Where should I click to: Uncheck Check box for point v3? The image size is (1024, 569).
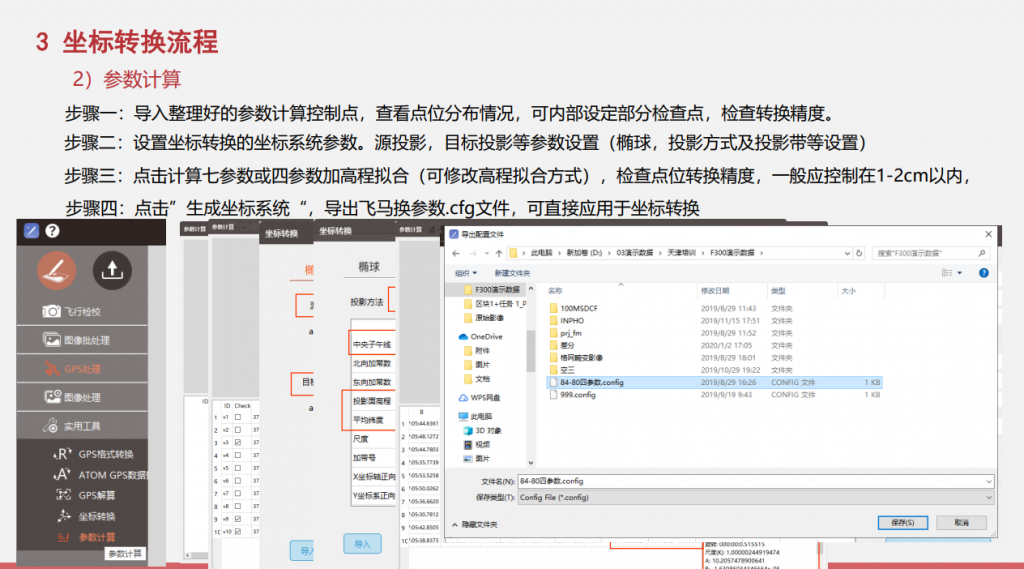238,442
